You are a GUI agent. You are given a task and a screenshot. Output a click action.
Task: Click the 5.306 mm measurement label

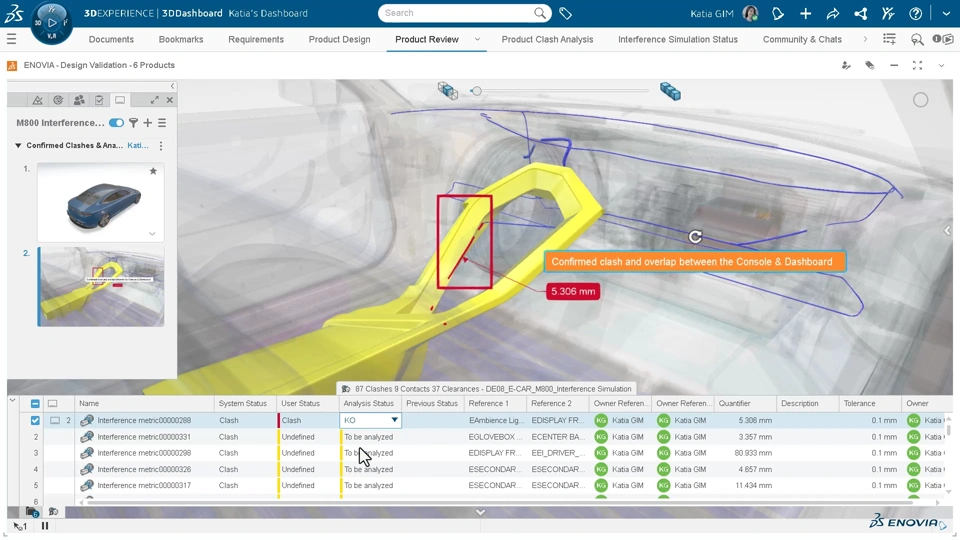point(572,291)
